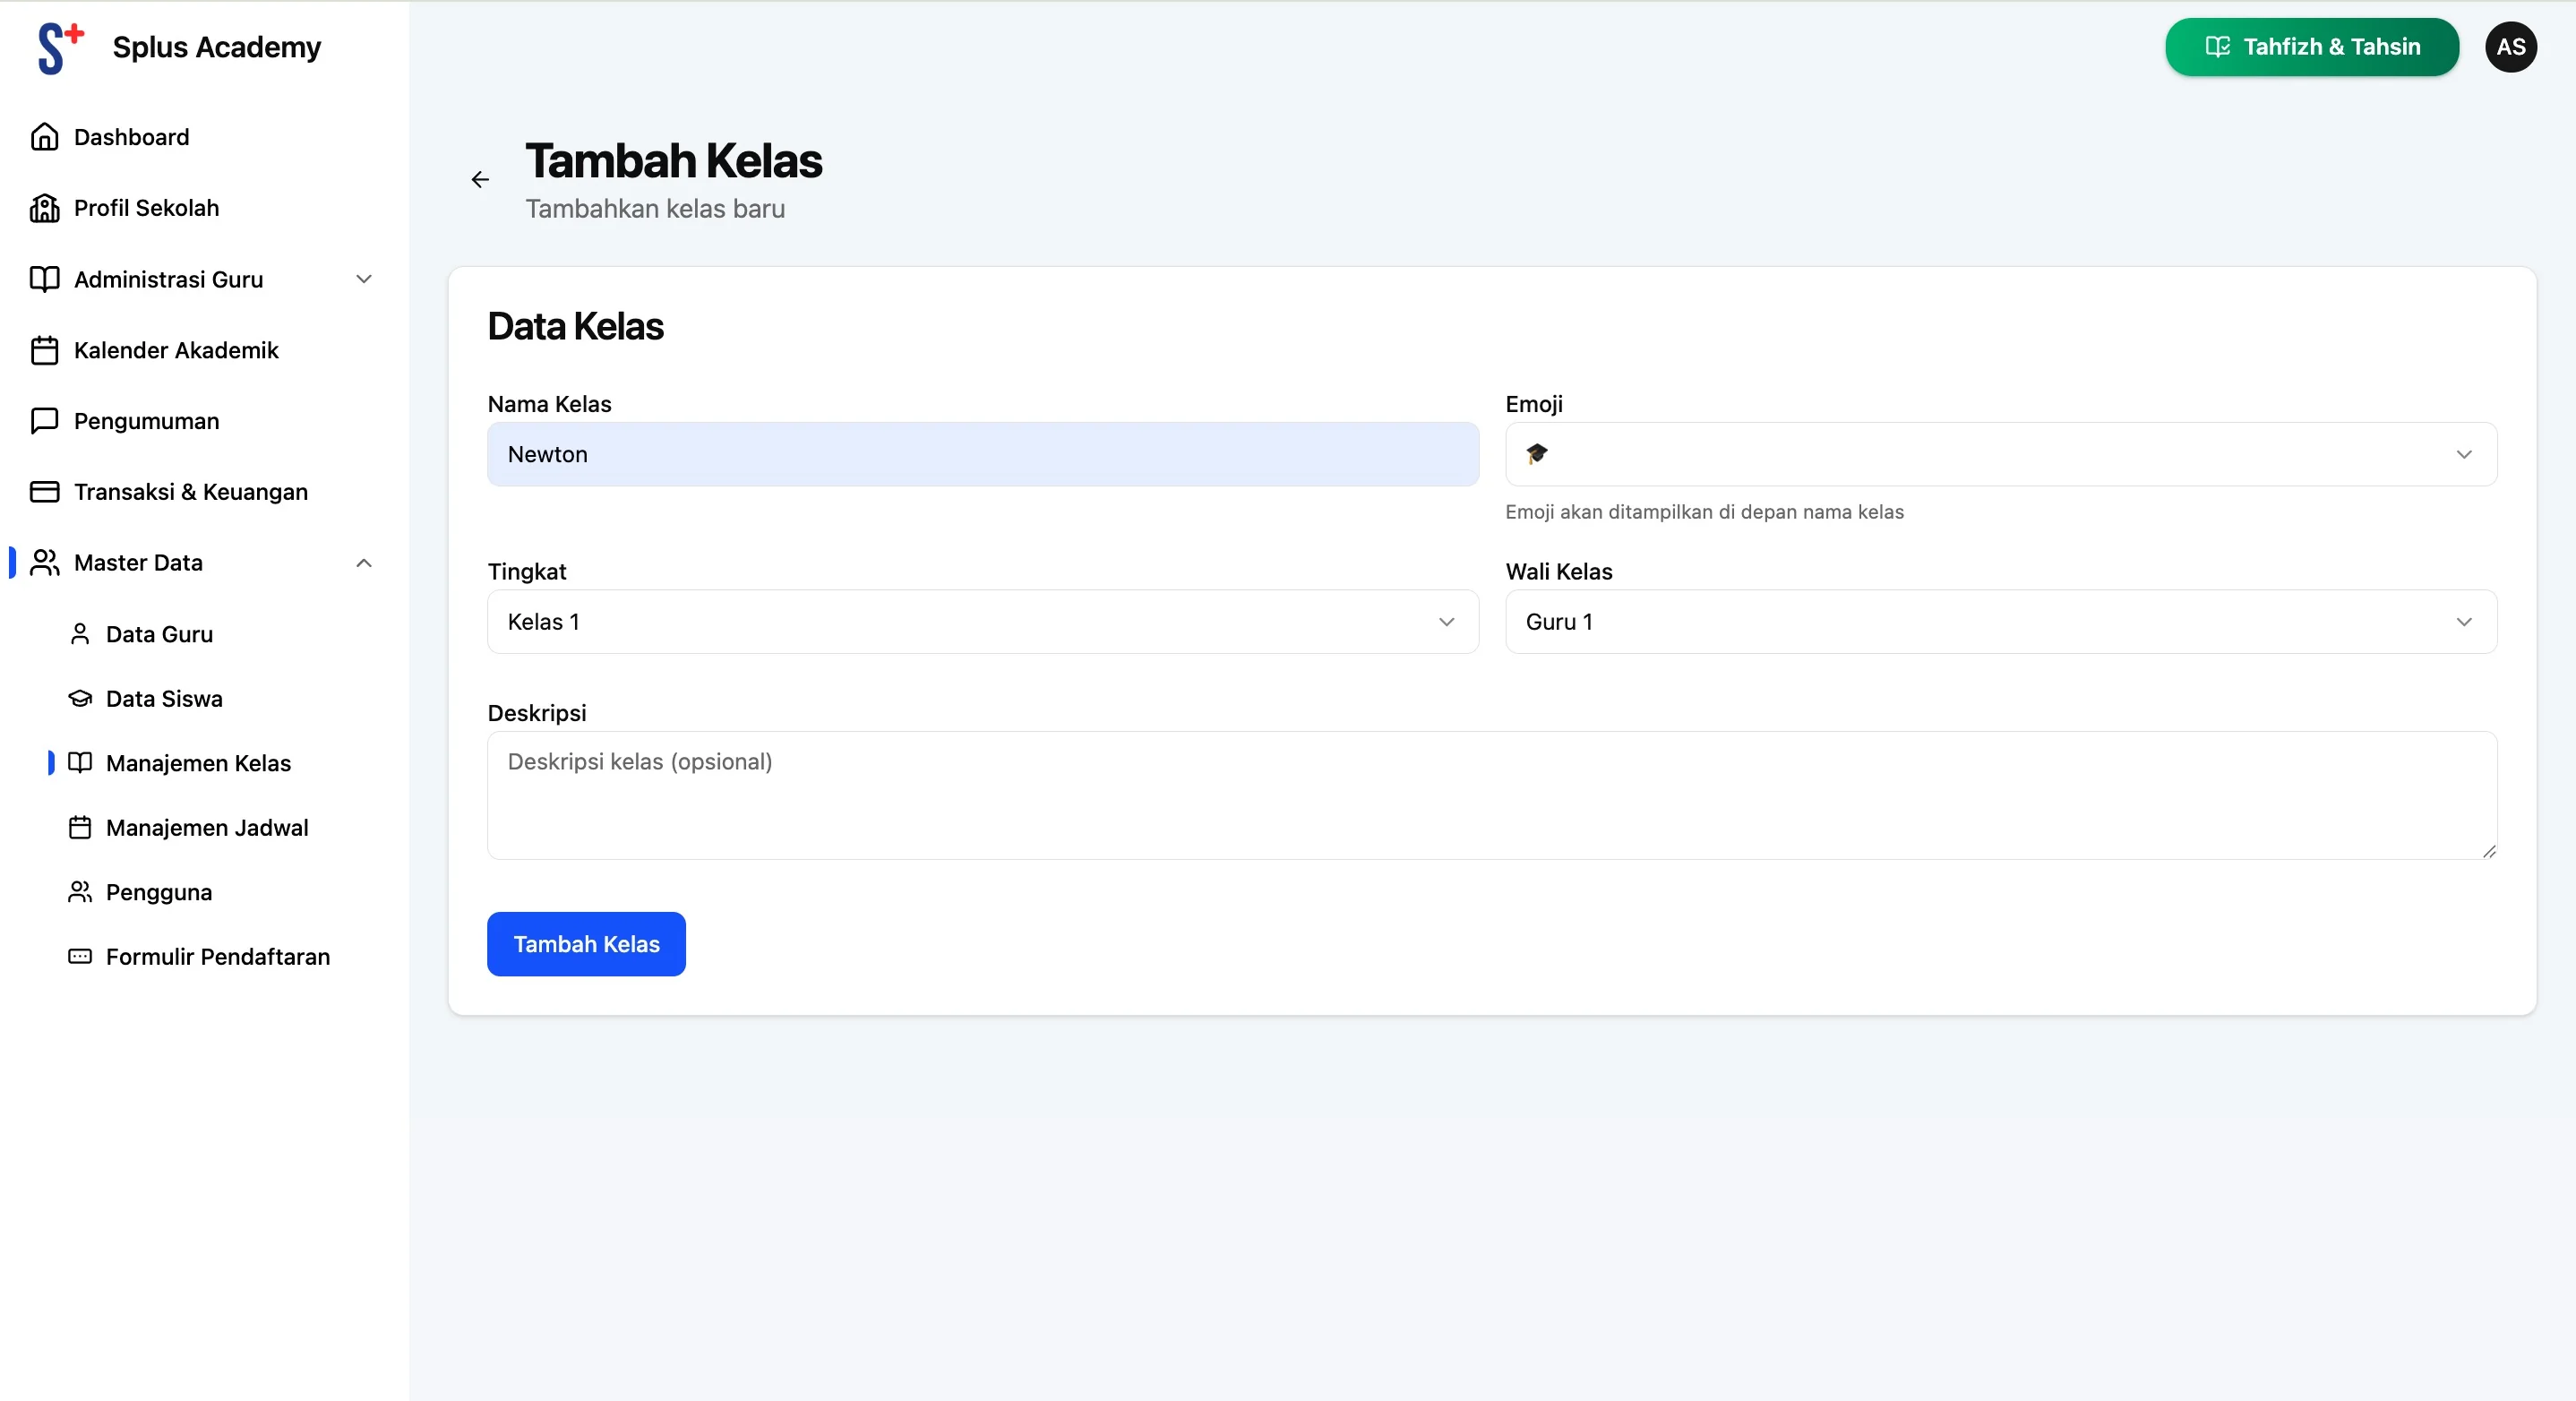This screenshot has height=1401, width=2576.
Task: Click the Kalender Akademik calendar icon
Action: pos(45,350)
